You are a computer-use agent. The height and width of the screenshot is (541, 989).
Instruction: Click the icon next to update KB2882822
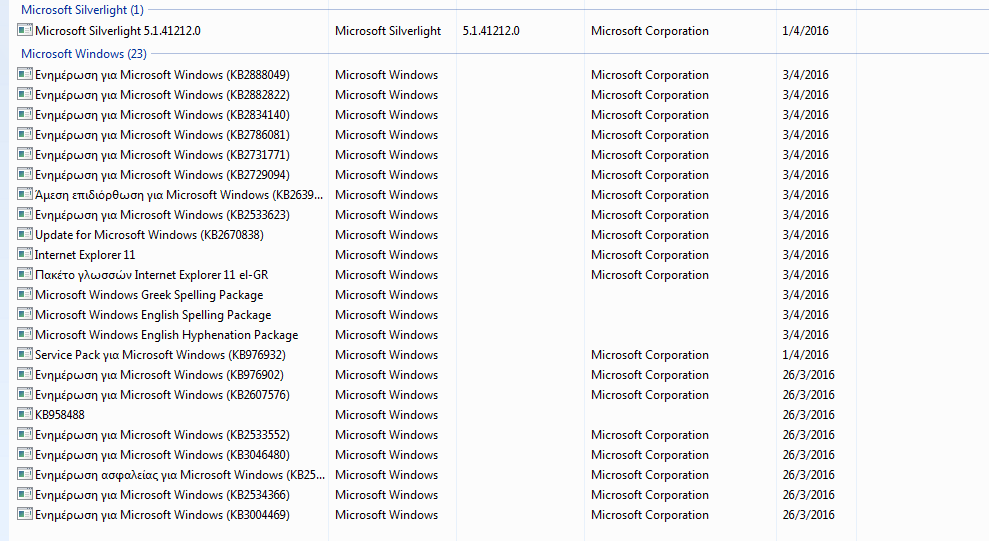pyautogui.click(x=25, y=94)
